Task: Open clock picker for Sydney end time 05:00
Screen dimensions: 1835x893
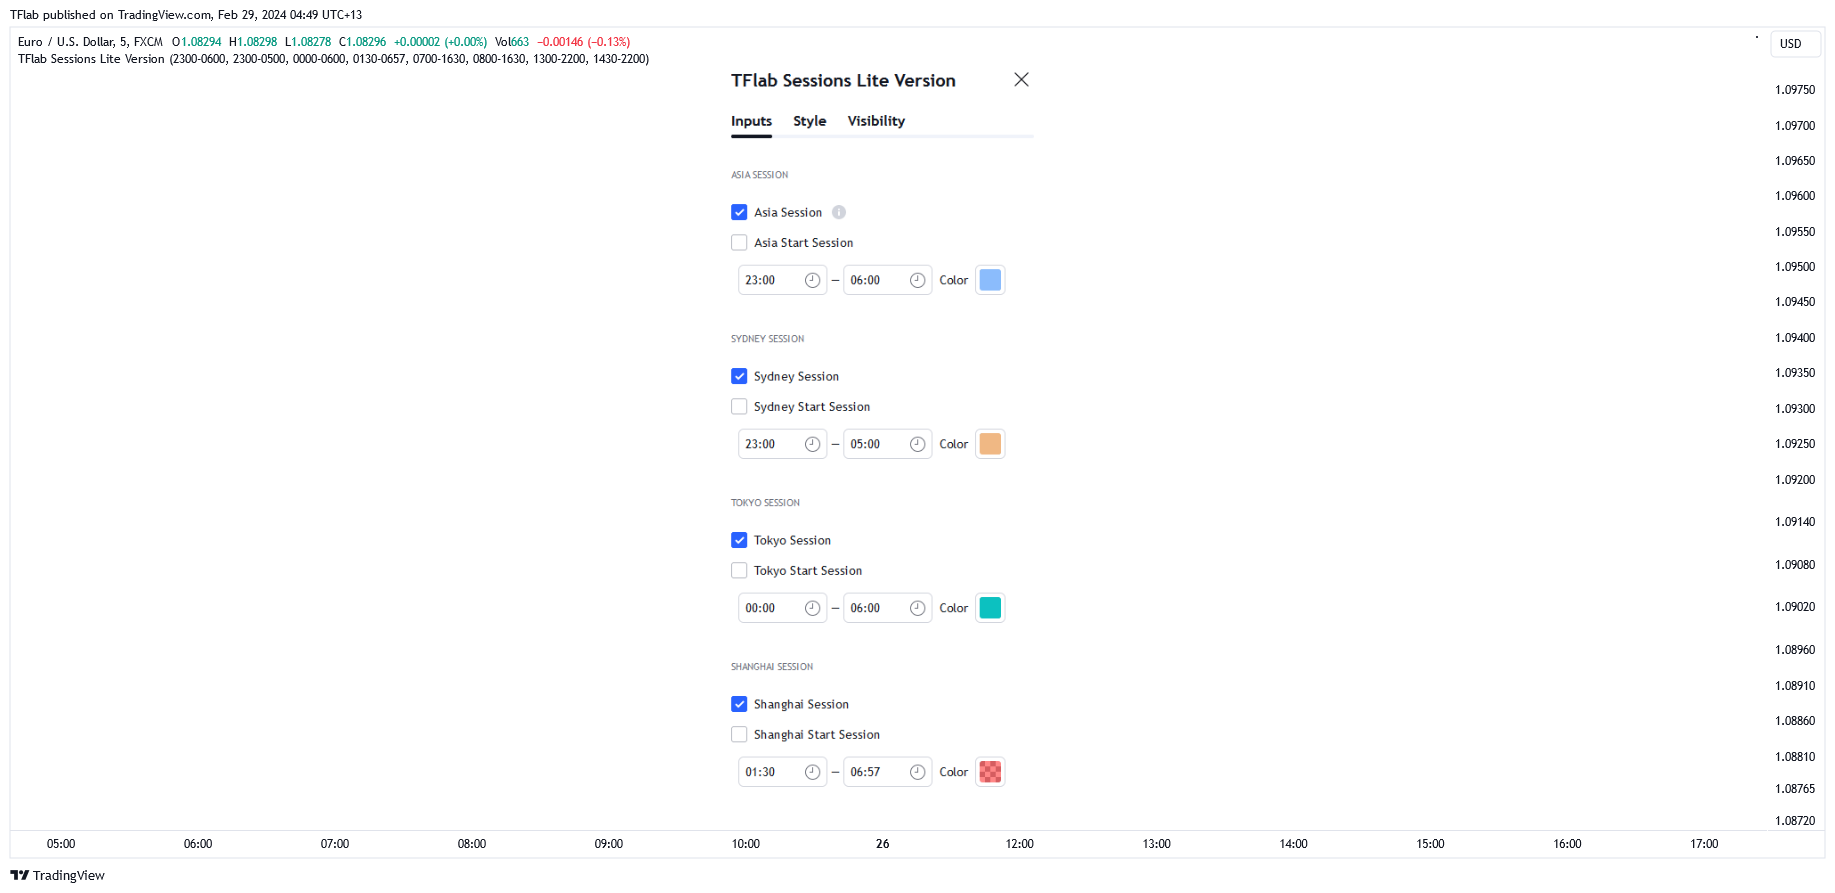Action: click(x=917, y=444)
